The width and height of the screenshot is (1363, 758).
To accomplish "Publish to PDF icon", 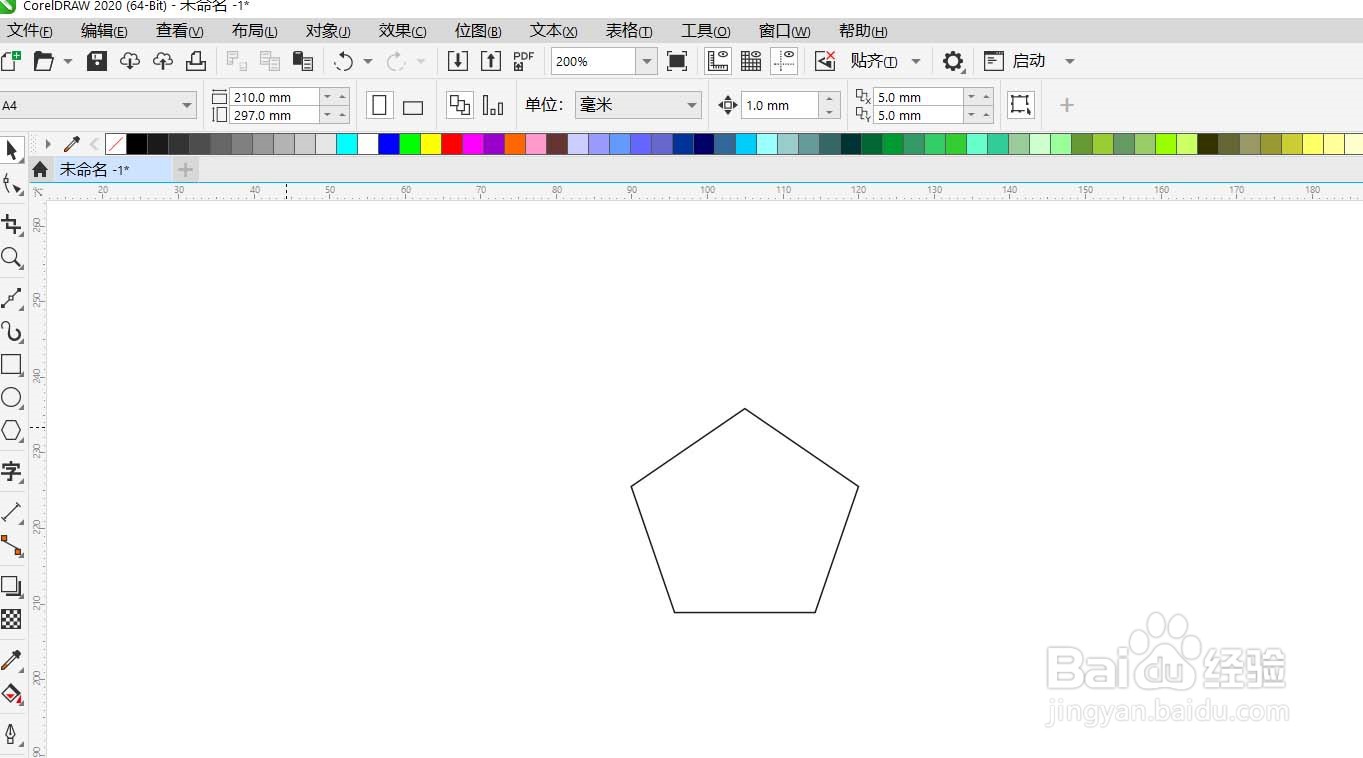I will (x=524, y=61).
